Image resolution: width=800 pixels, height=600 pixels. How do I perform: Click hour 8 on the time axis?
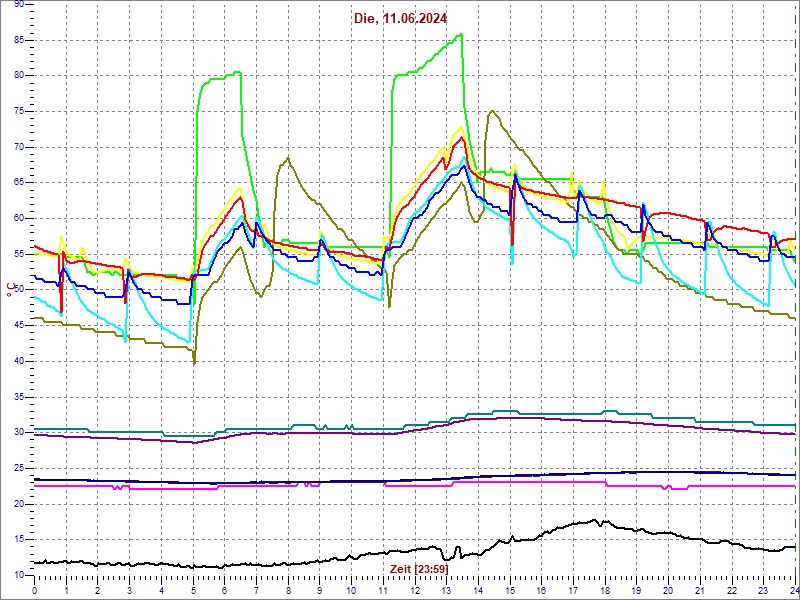288,589
